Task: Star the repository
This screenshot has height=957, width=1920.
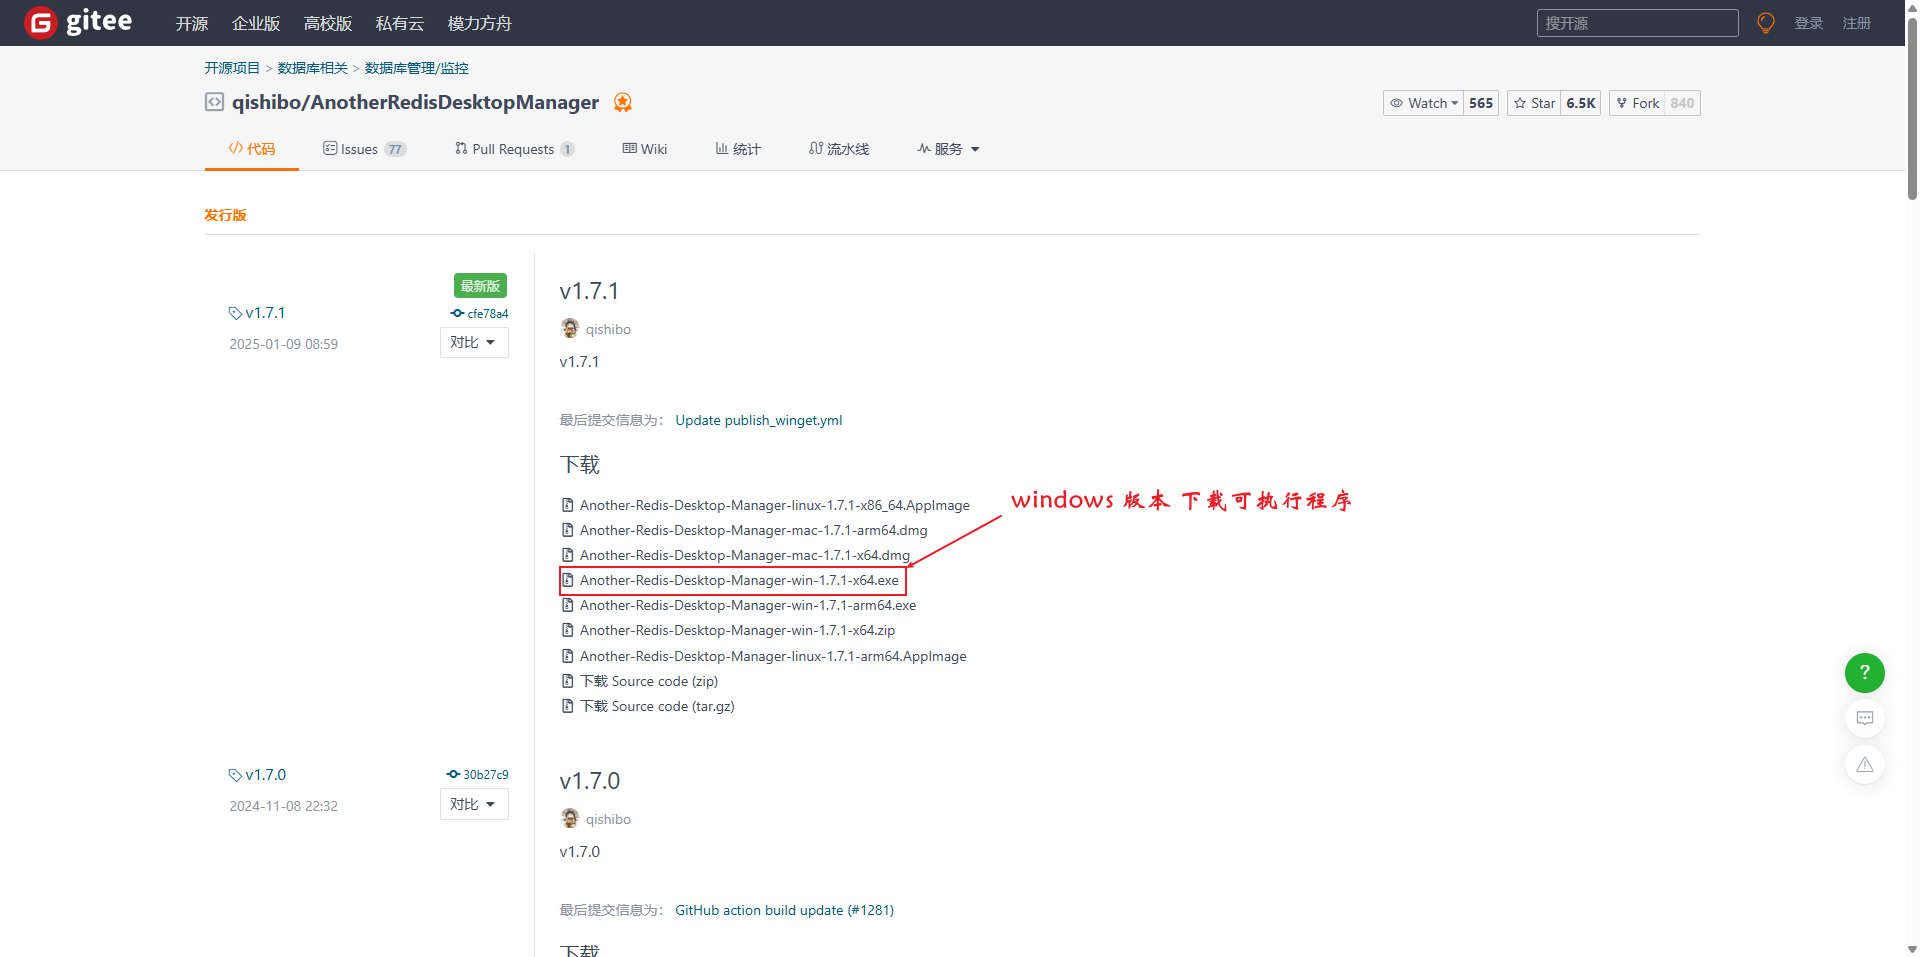Action: (1534, 103)
